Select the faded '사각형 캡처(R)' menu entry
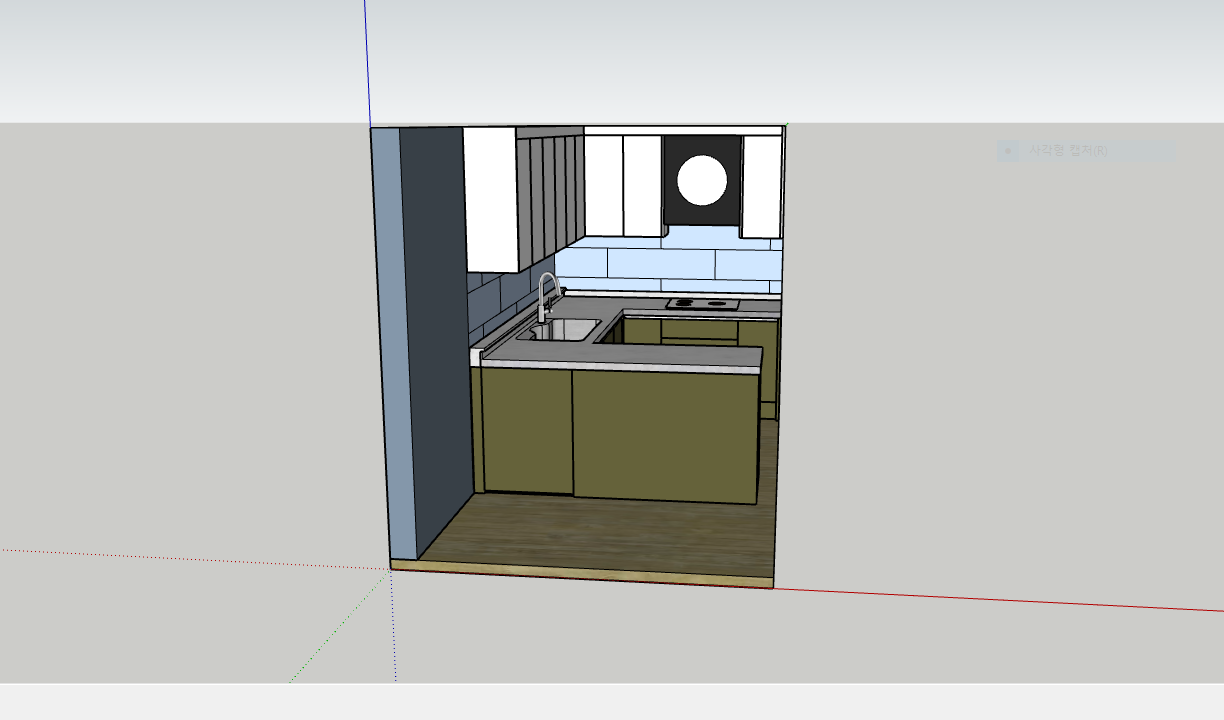The height and width of the screenshot is (720, 1224). point(1084,151)
